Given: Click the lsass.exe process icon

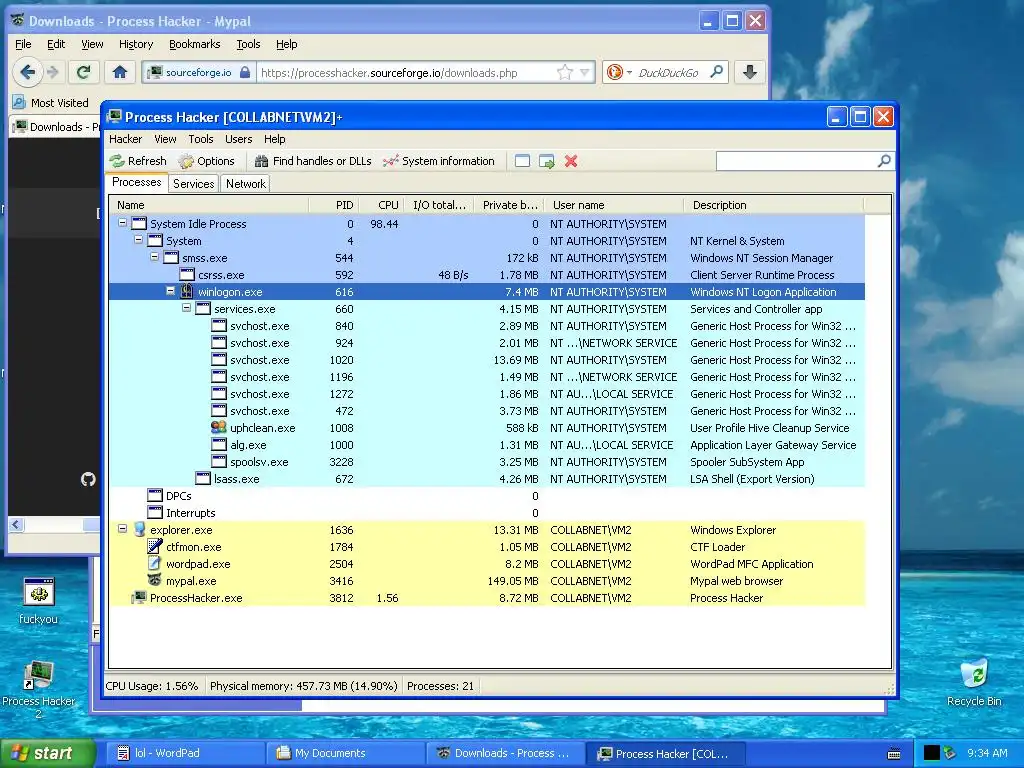Looking at the screenshot, I should 203,479.
